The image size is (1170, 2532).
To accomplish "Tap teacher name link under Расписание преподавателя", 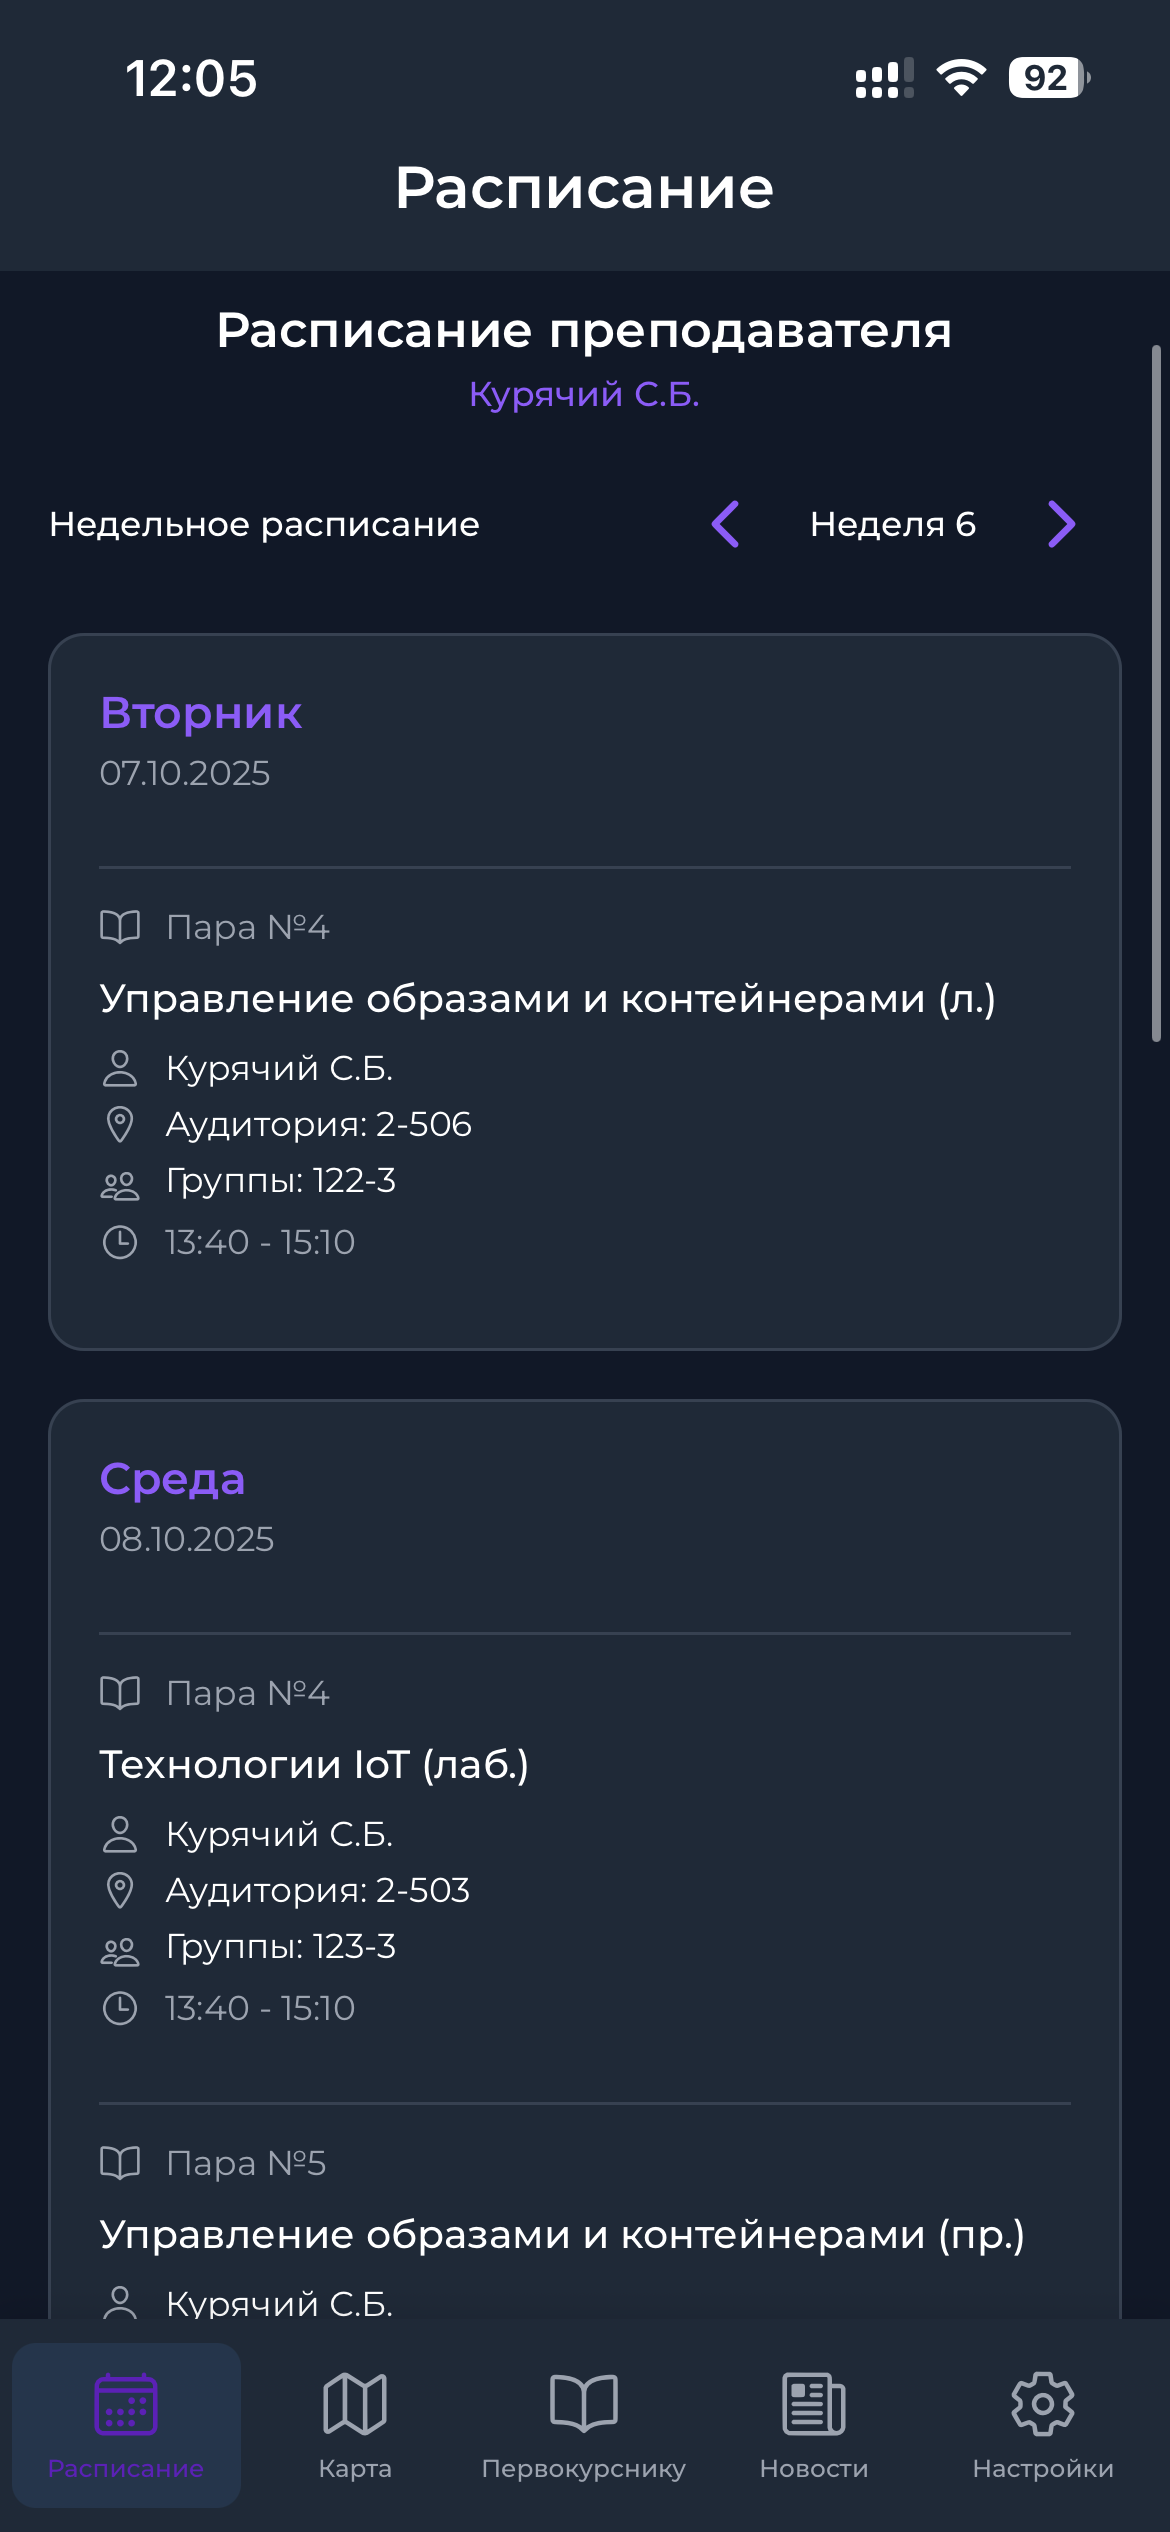I will [x=584, y=394].
